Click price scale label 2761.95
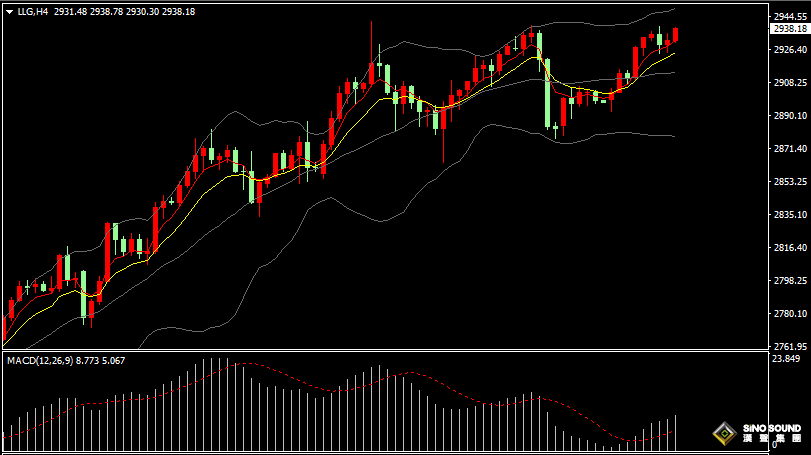Viewport: 811px width, 455px height. [790, 346]
